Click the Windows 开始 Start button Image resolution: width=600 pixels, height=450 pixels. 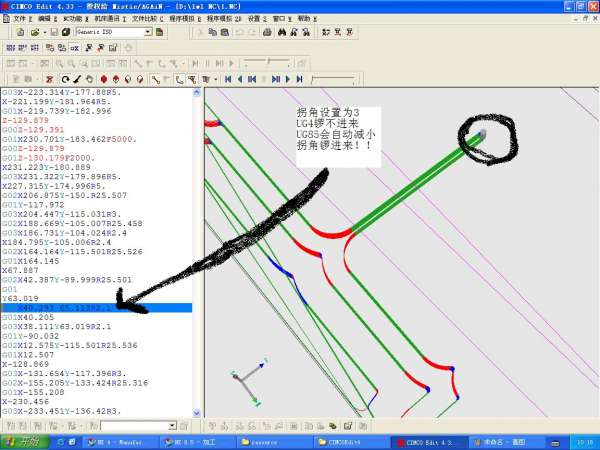click(20, 441)
